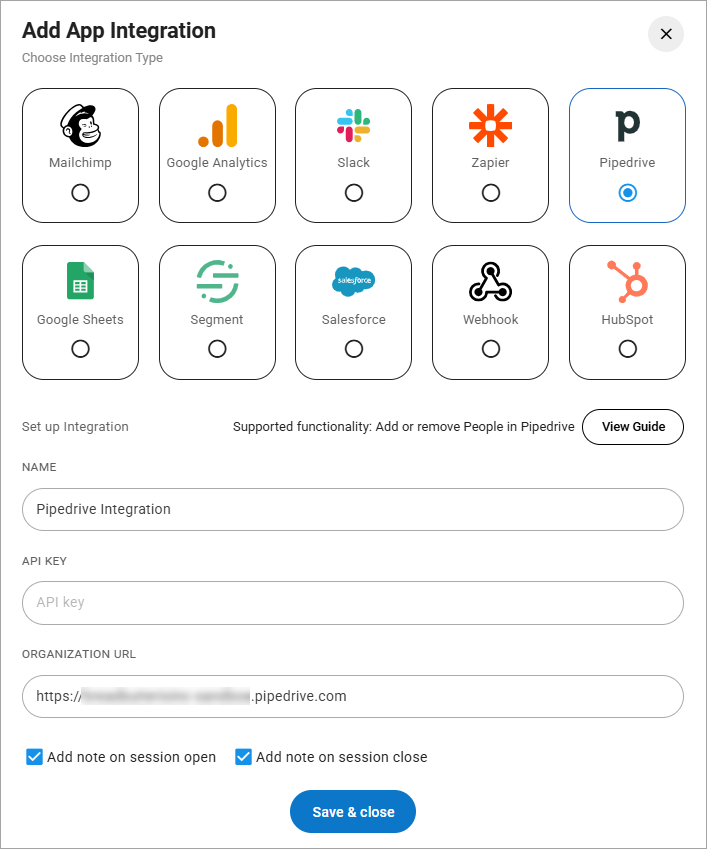Screen dimensions: 707x849
Task: Select the Segment integration logo
Action: [217, 281]
